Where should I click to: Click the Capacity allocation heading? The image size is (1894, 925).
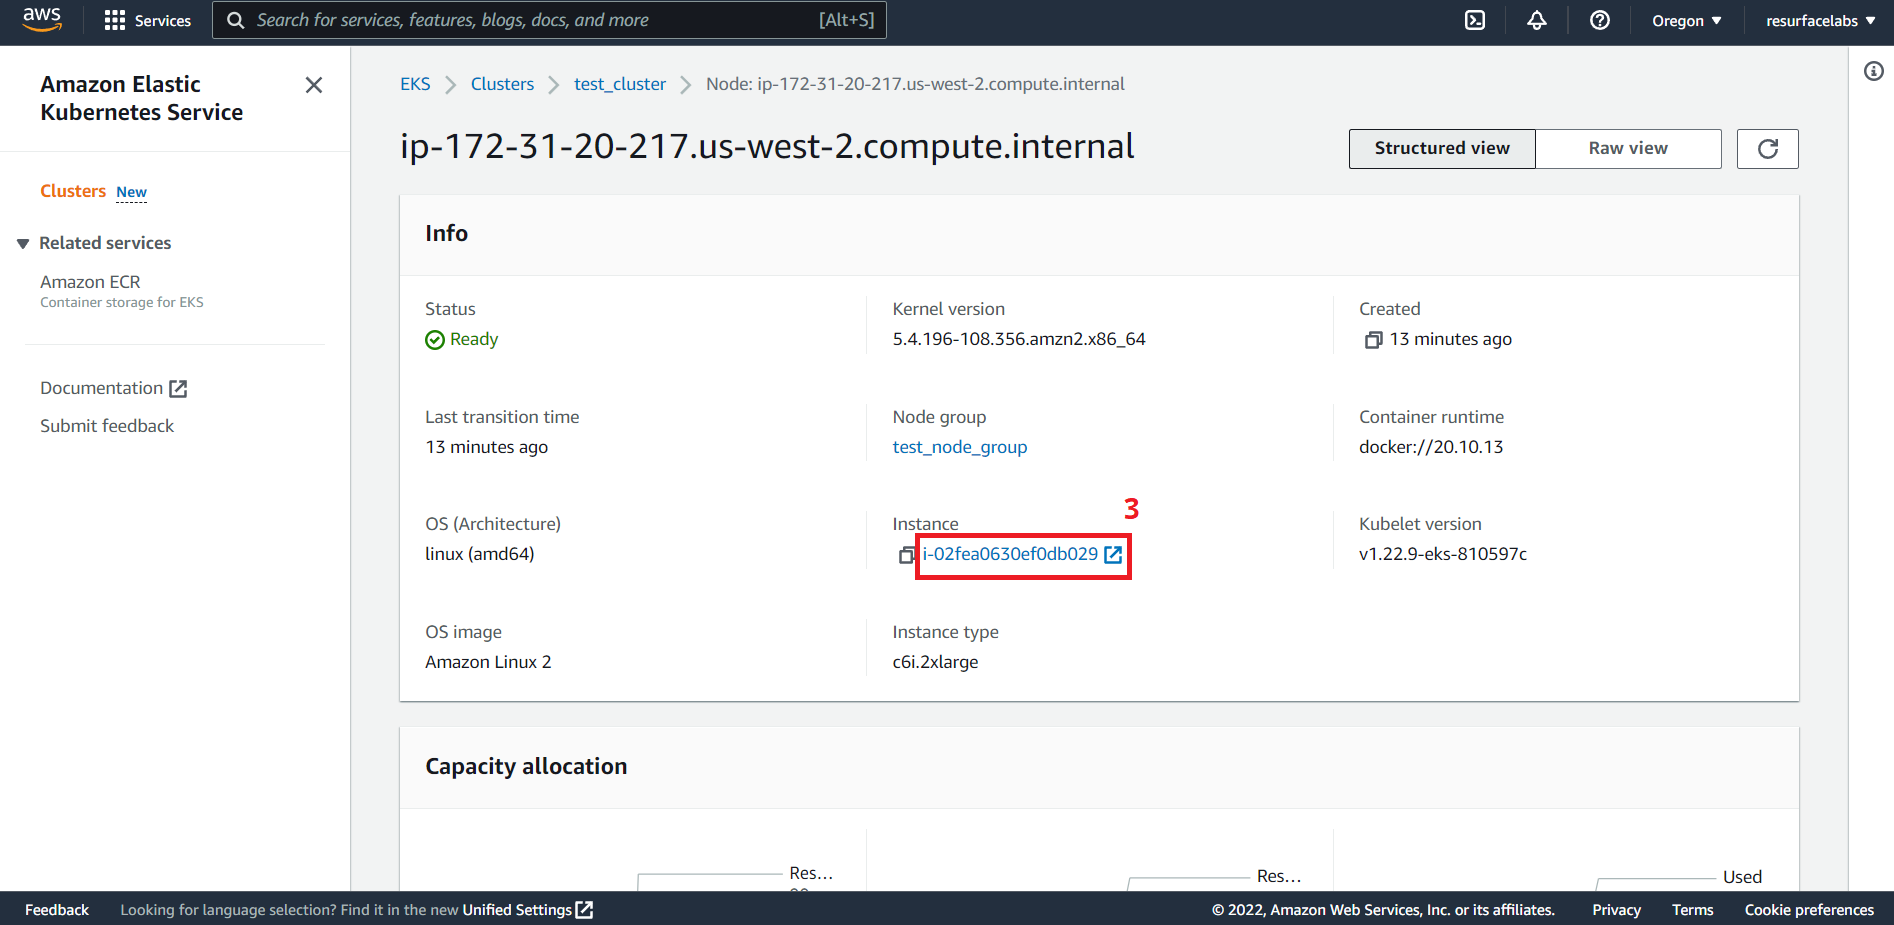(526, 766)
